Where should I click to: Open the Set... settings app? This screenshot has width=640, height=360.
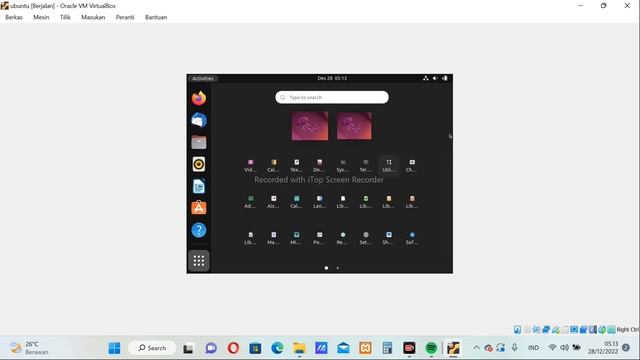[x=366, y=238]
